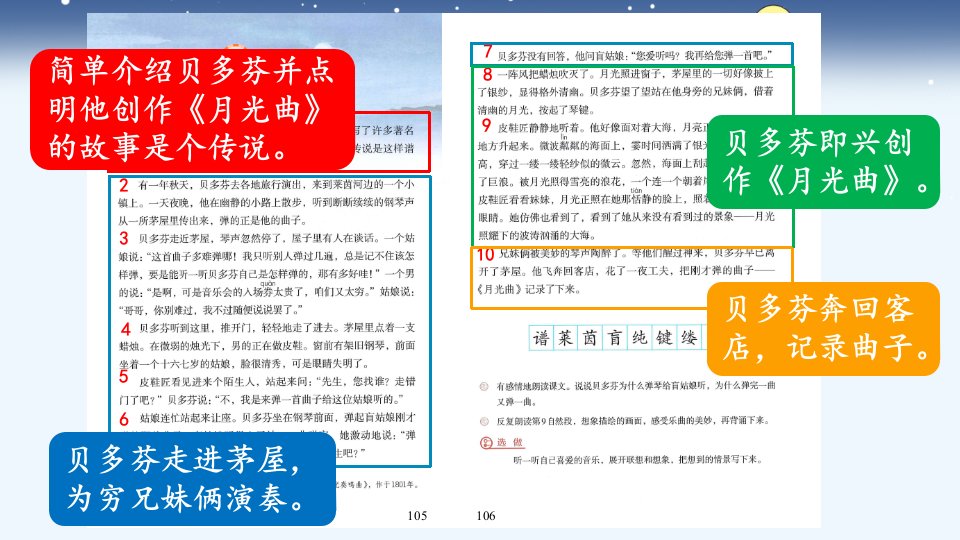Click the line starting 姑娘连忙站起来让座

(x=277, y=418)
